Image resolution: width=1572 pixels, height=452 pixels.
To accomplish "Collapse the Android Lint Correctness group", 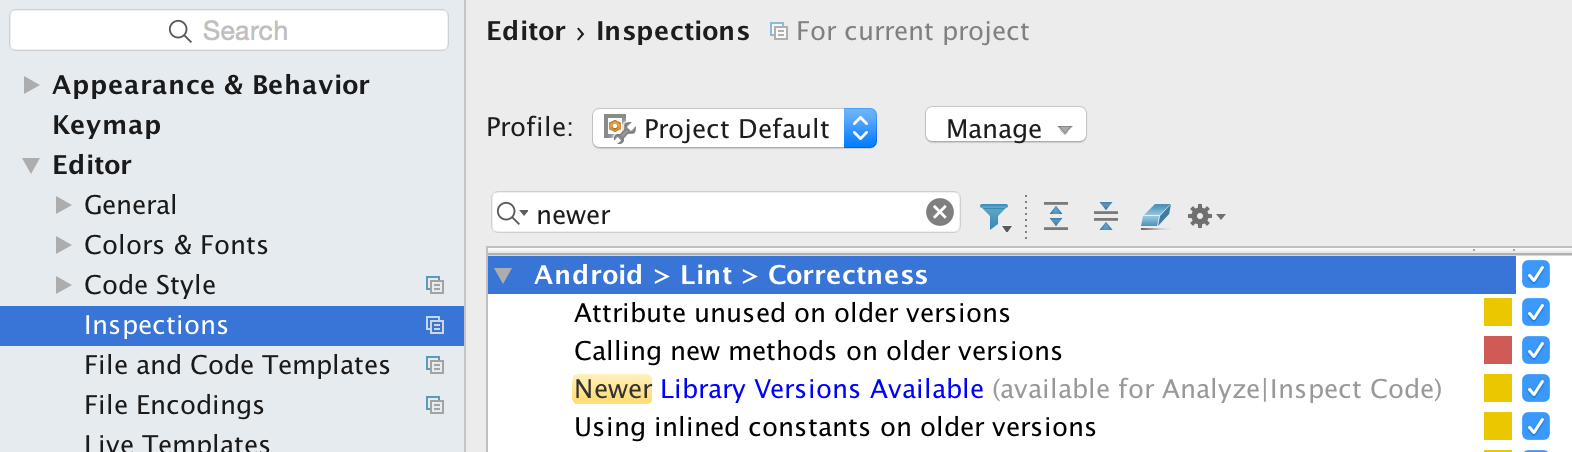I will point(504,275).
